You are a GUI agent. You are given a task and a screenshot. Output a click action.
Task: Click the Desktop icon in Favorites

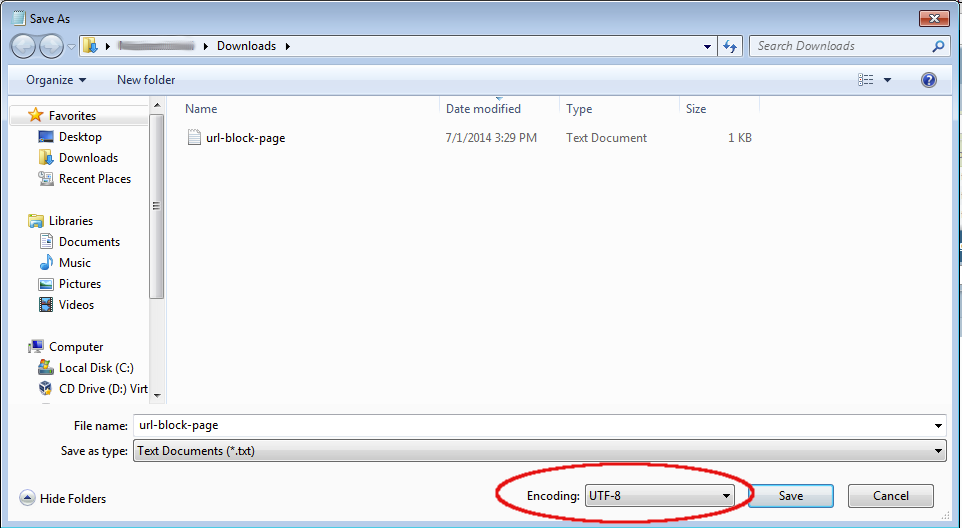45,136
